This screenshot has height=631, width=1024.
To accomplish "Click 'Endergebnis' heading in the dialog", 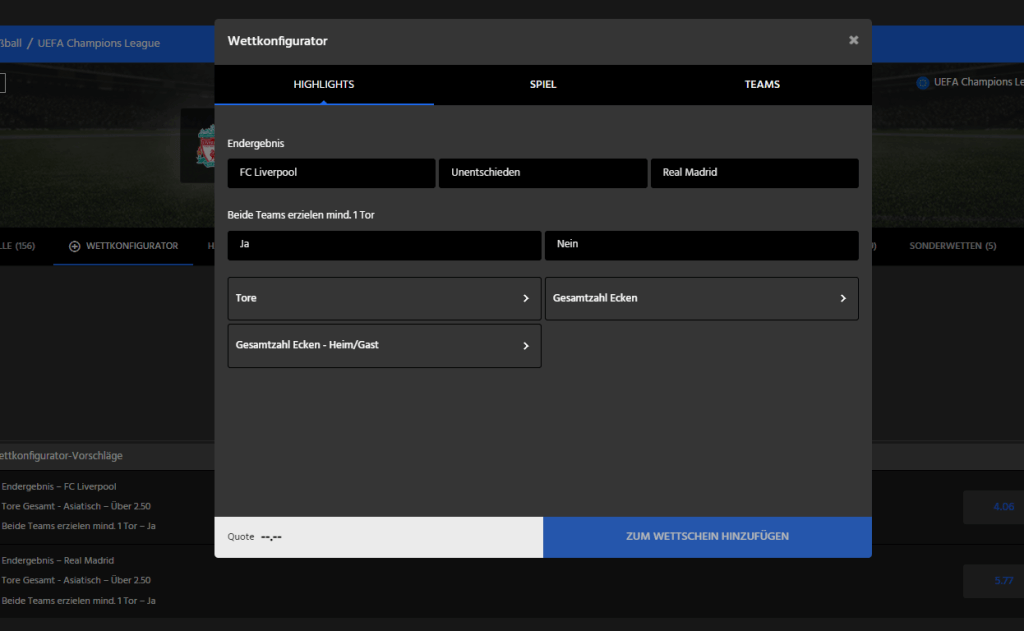I will (x=256, y=144).
